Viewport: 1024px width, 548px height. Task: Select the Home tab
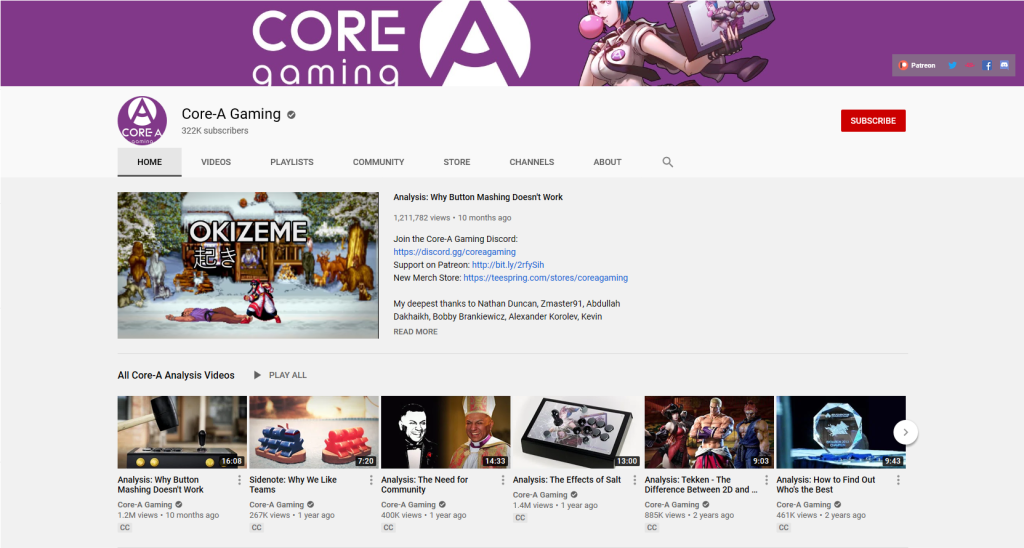(x=150, y=162)
